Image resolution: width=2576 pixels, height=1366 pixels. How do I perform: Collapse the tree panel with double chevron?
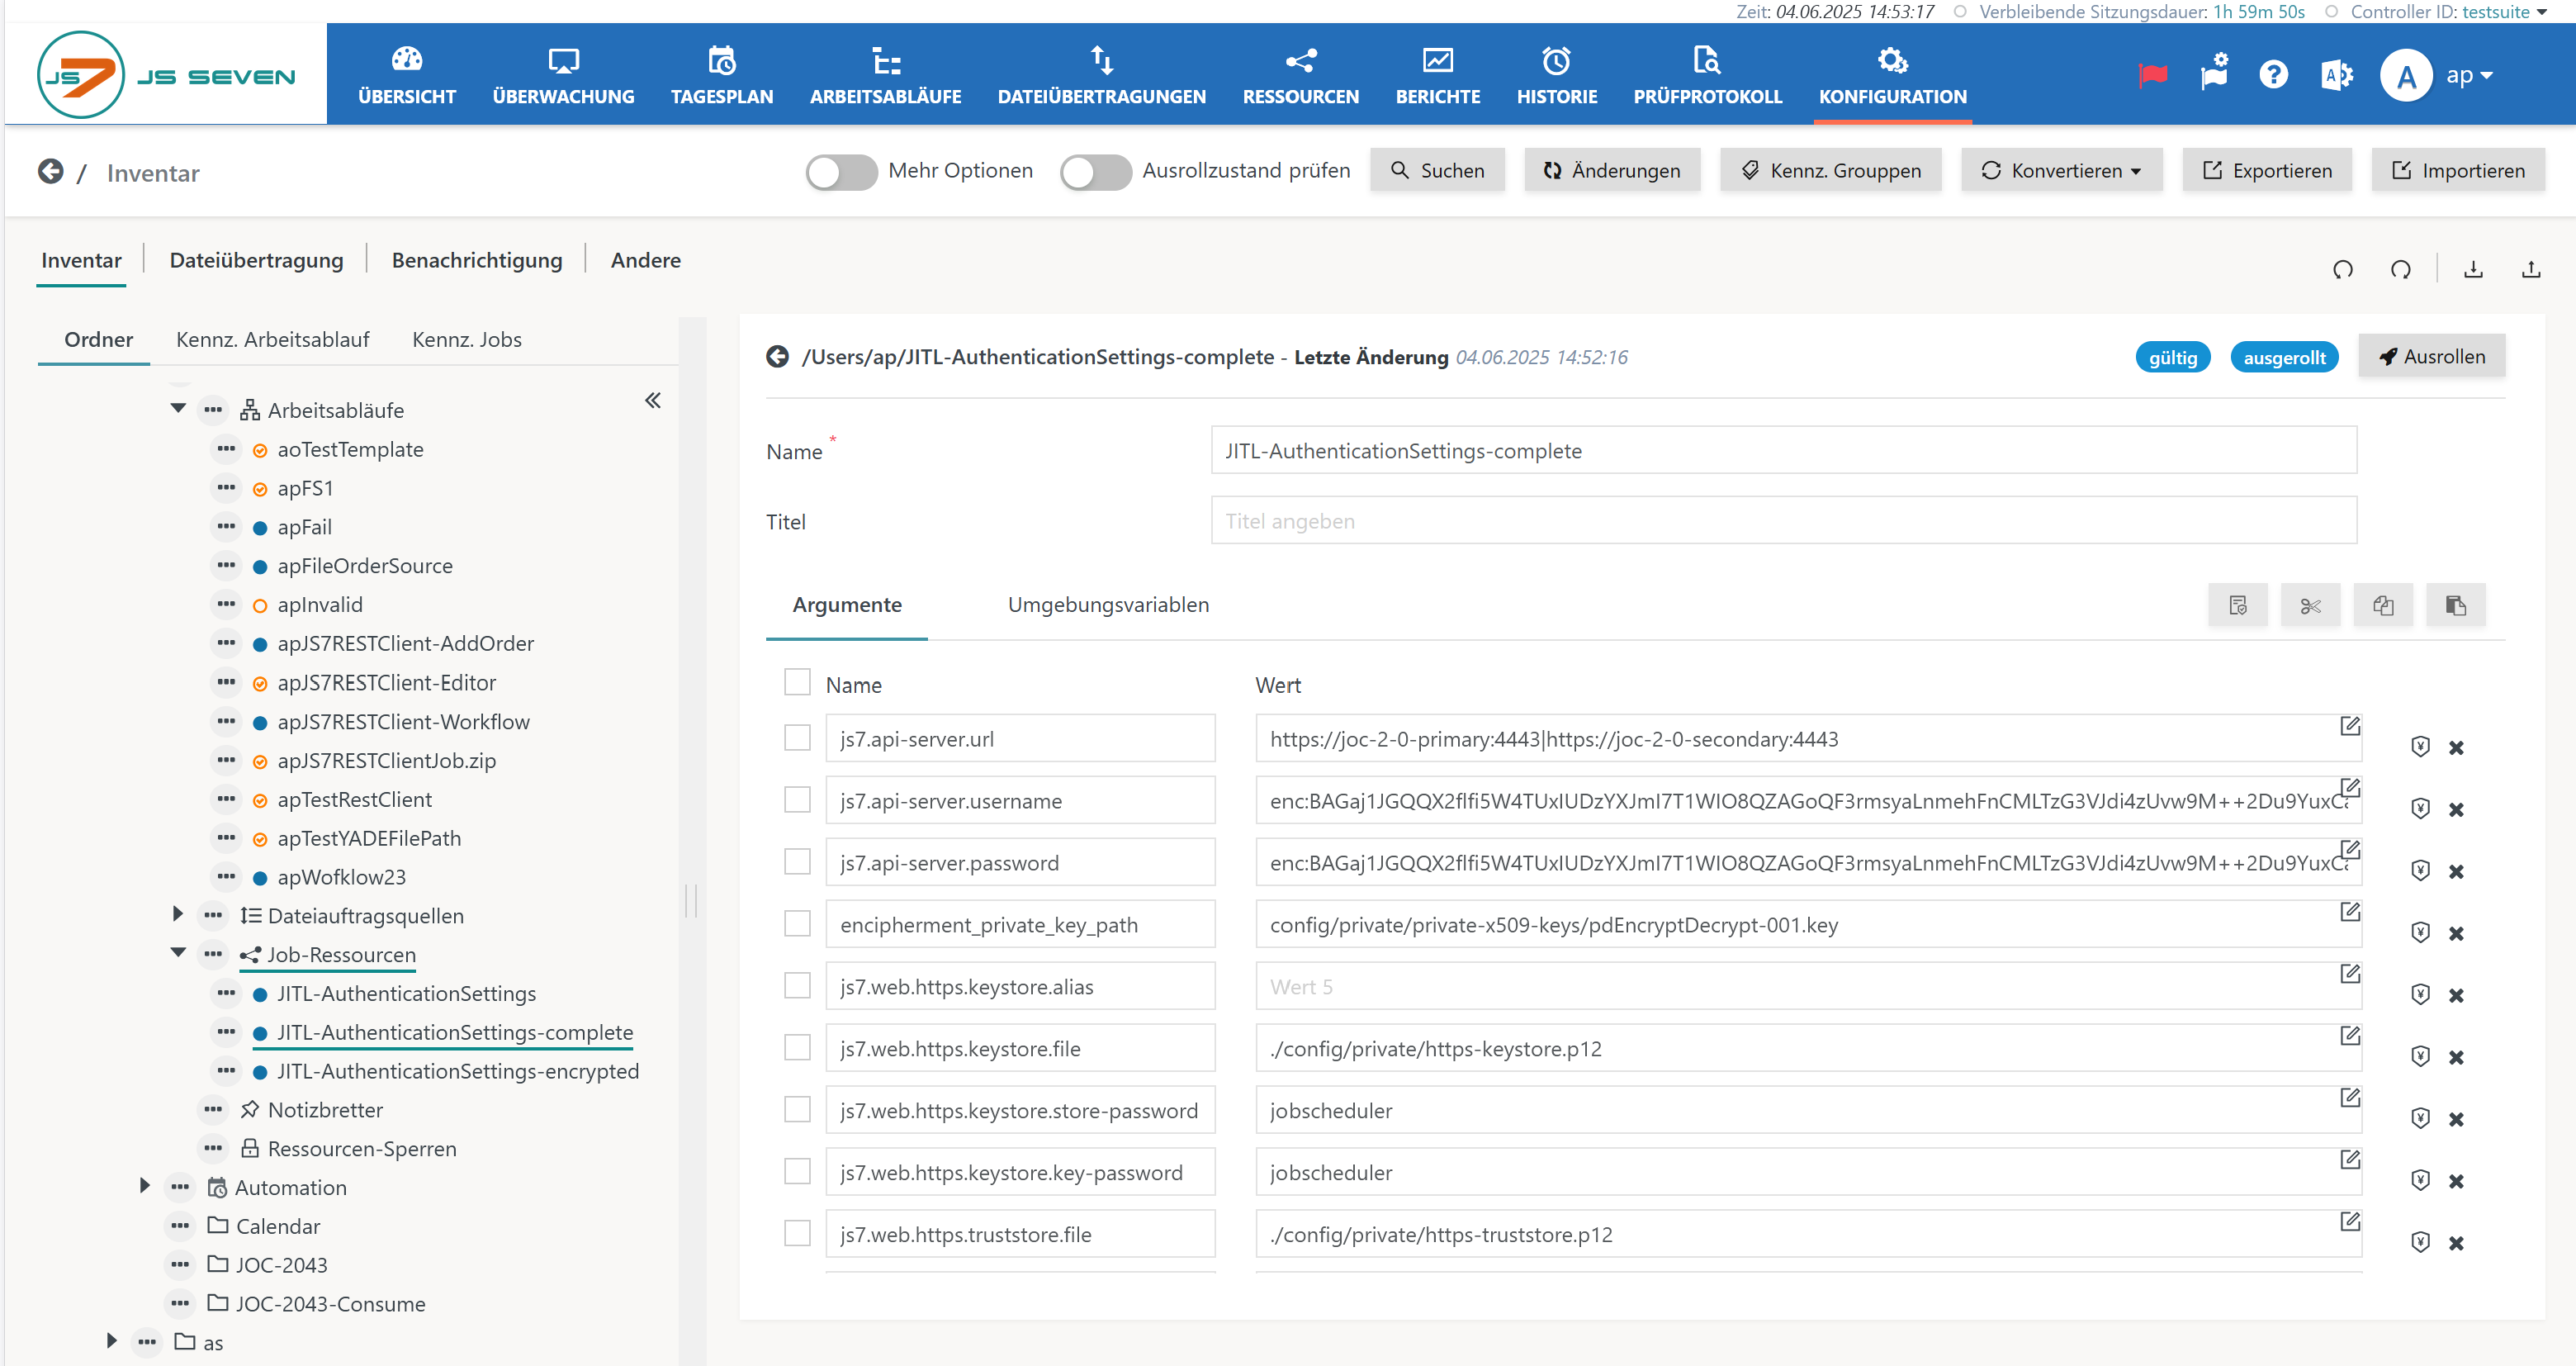(x=653, y=401)
